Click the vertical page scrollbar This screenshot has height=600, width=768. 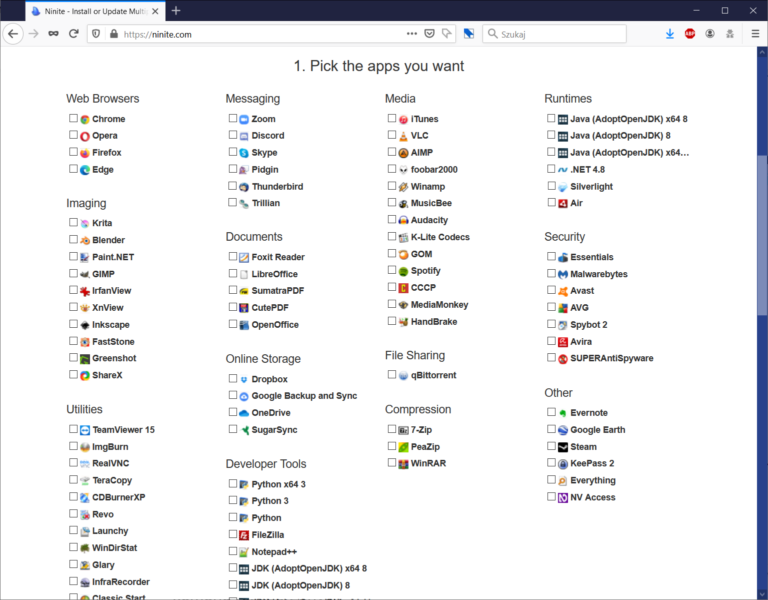[x=762, y=235]
